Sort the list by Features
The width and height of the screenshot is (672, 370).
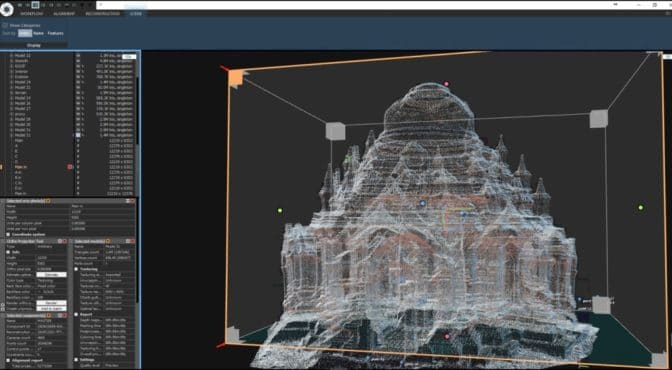click(55, 33)
